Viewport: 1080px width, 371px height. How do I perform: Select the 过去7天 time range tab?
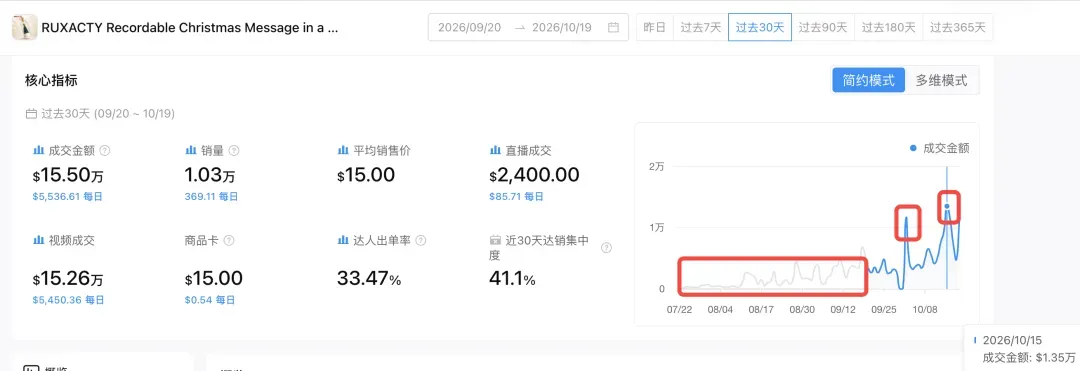(x=700, y=28)
